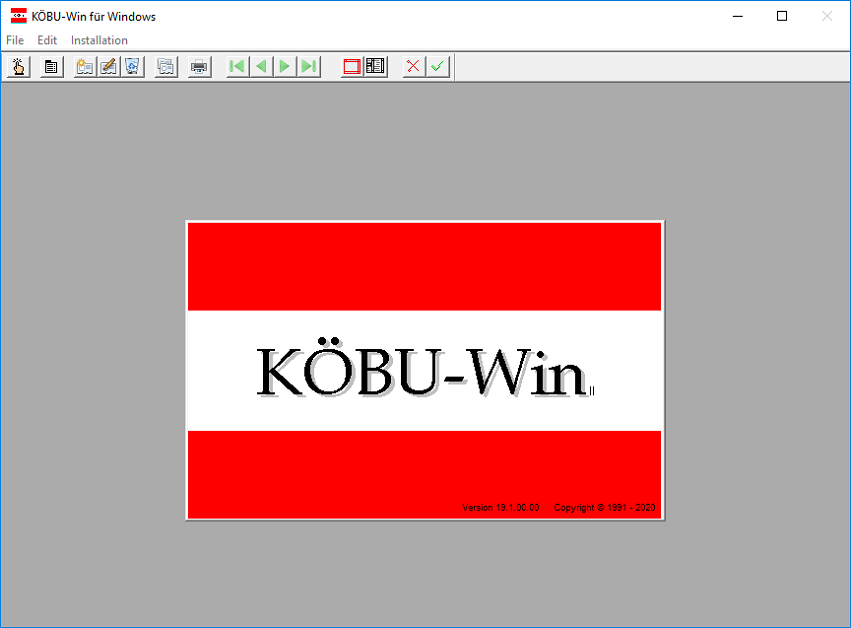This screenshot has height=628, width=851.
Task: Minimize the KÖBU-Win window
Action: coord(738,16)
